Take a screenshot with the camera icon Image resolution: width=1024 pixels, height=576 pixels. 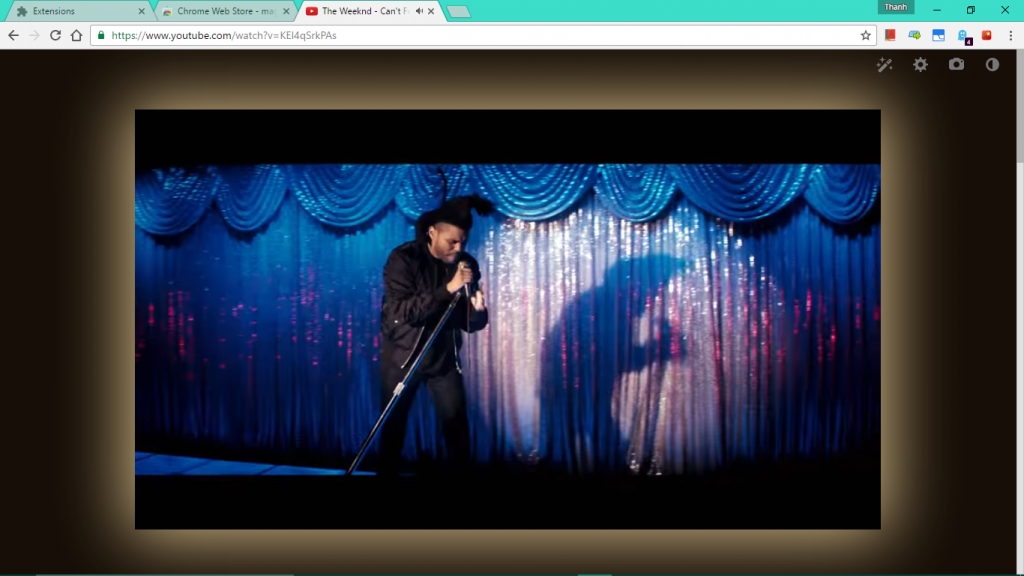click(956, 64)
